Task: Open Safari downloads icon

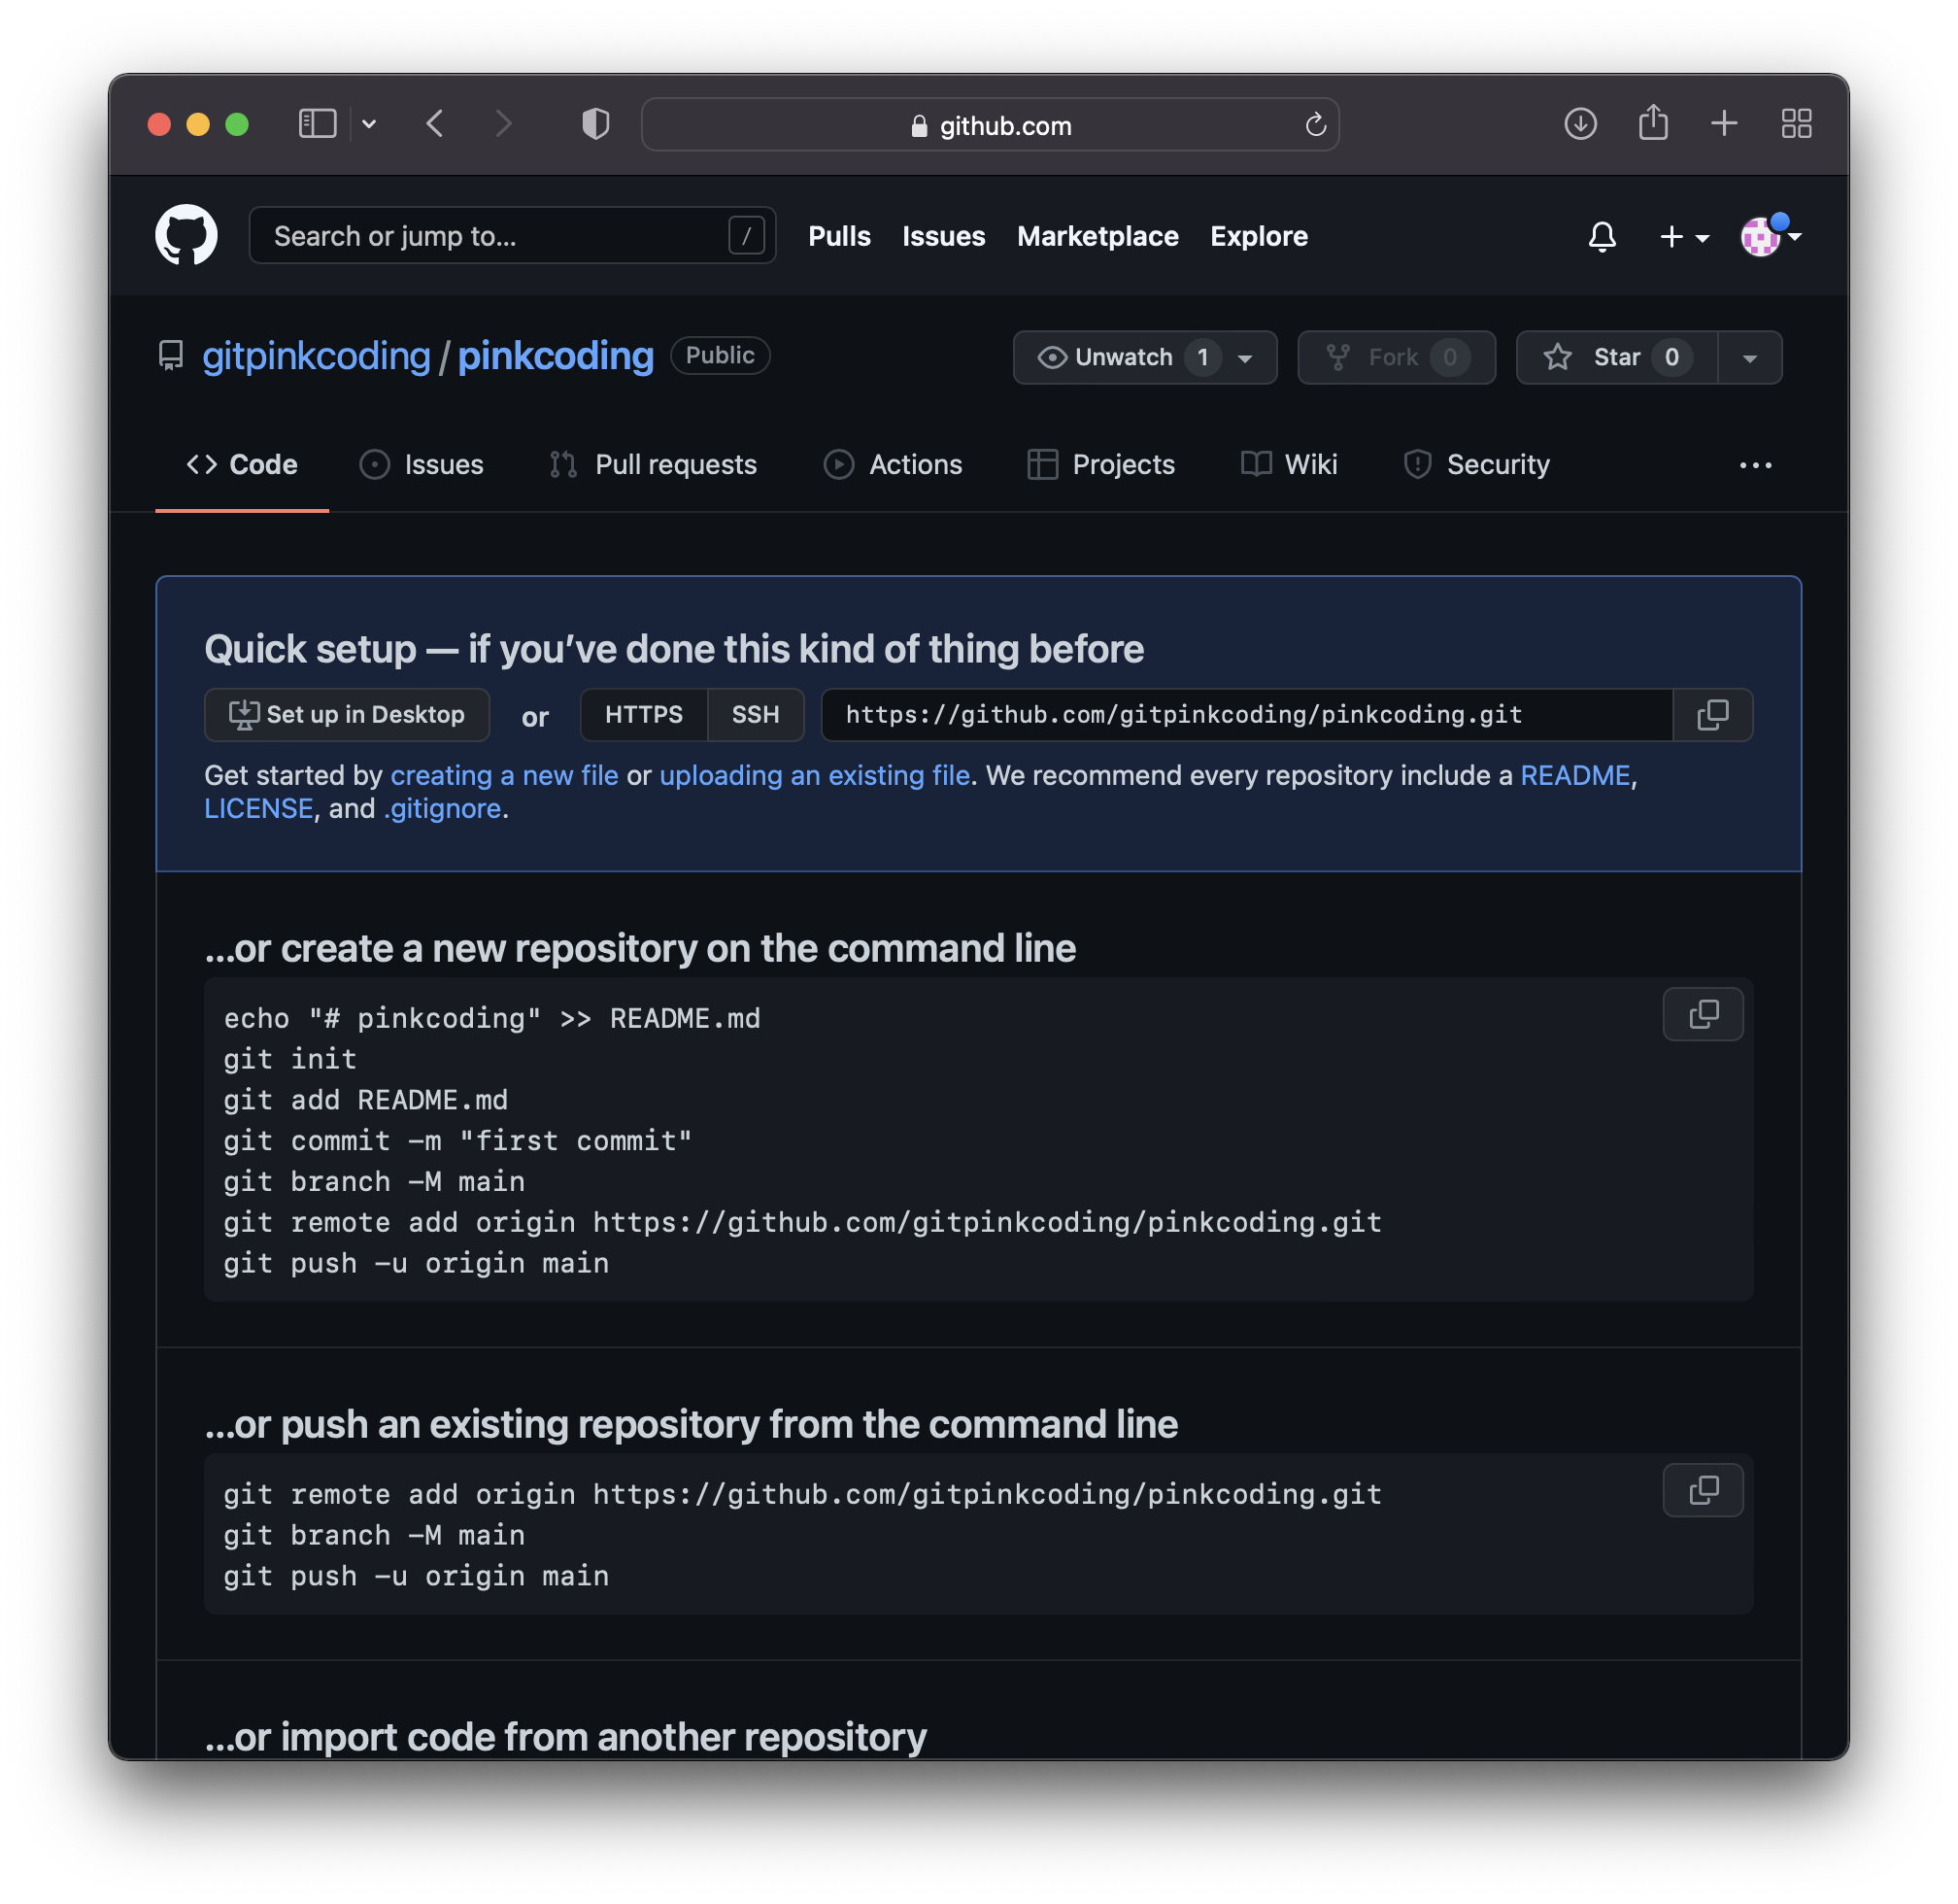Action: 1580,124
